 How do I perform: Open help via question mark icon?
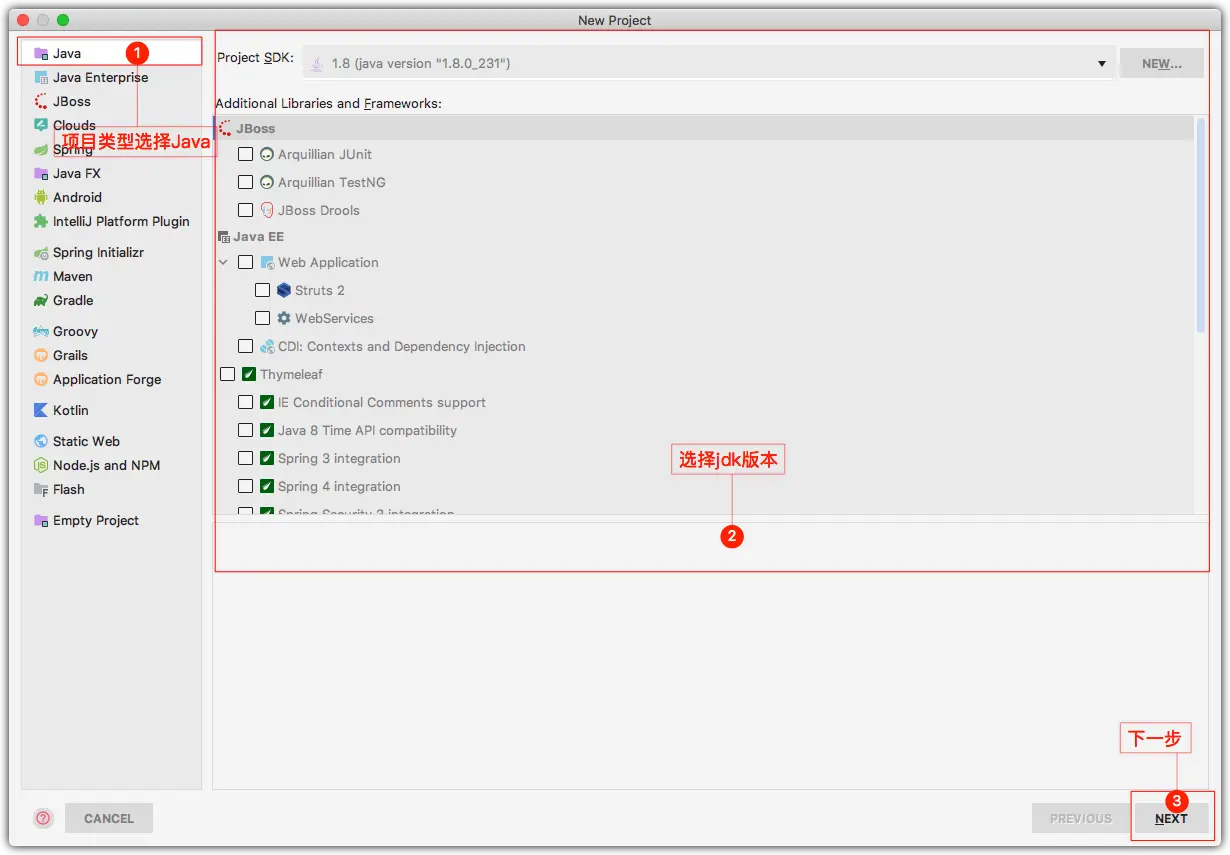43,818
